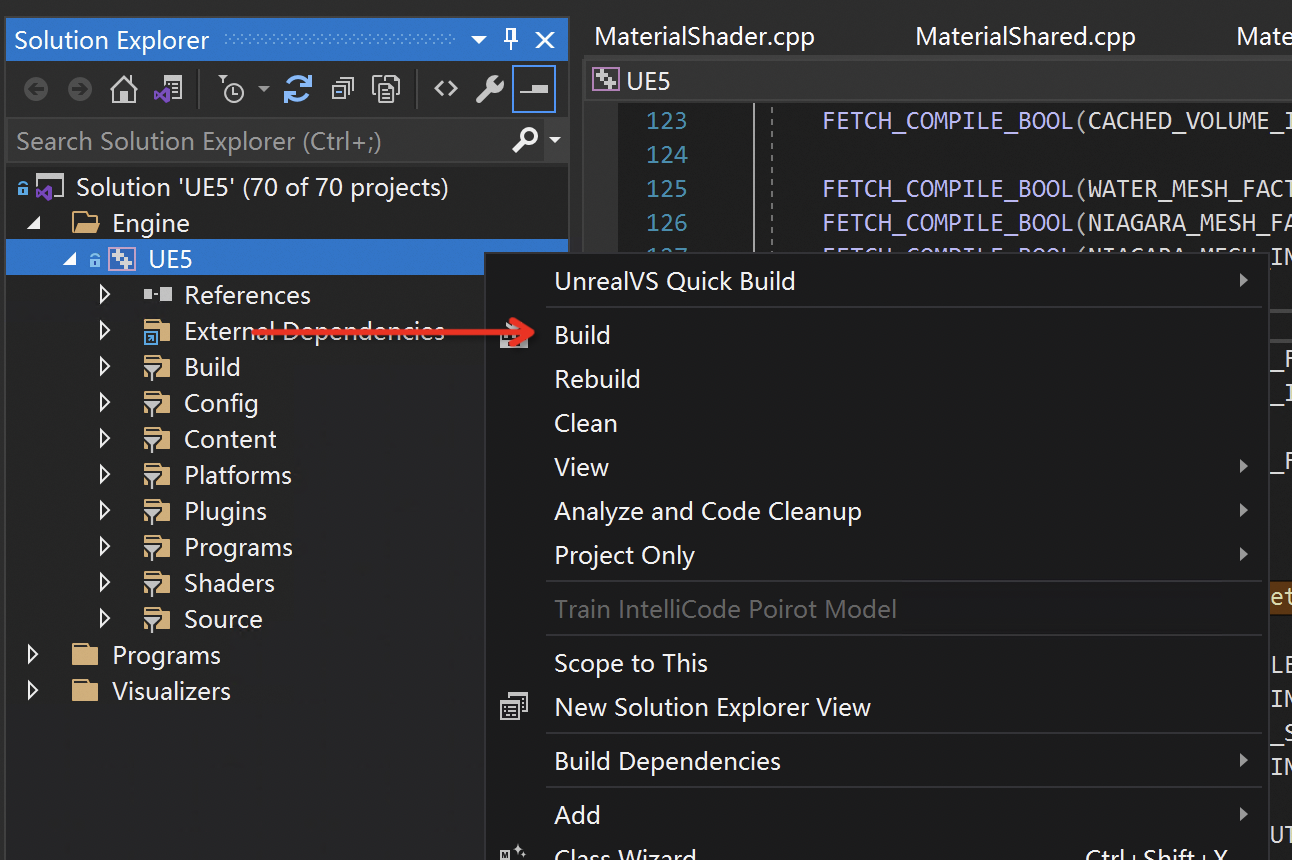Viewport: 1292px width, 860px height.
Task: Select Build from the context menu
Action: (582, 335)
